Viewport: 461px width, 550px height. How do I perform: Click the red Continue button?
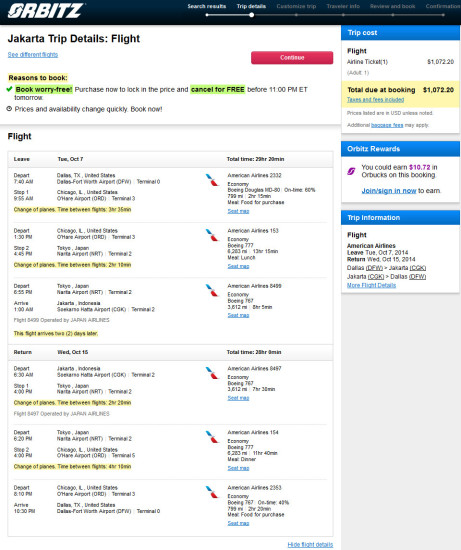click(x=292, y=58)
